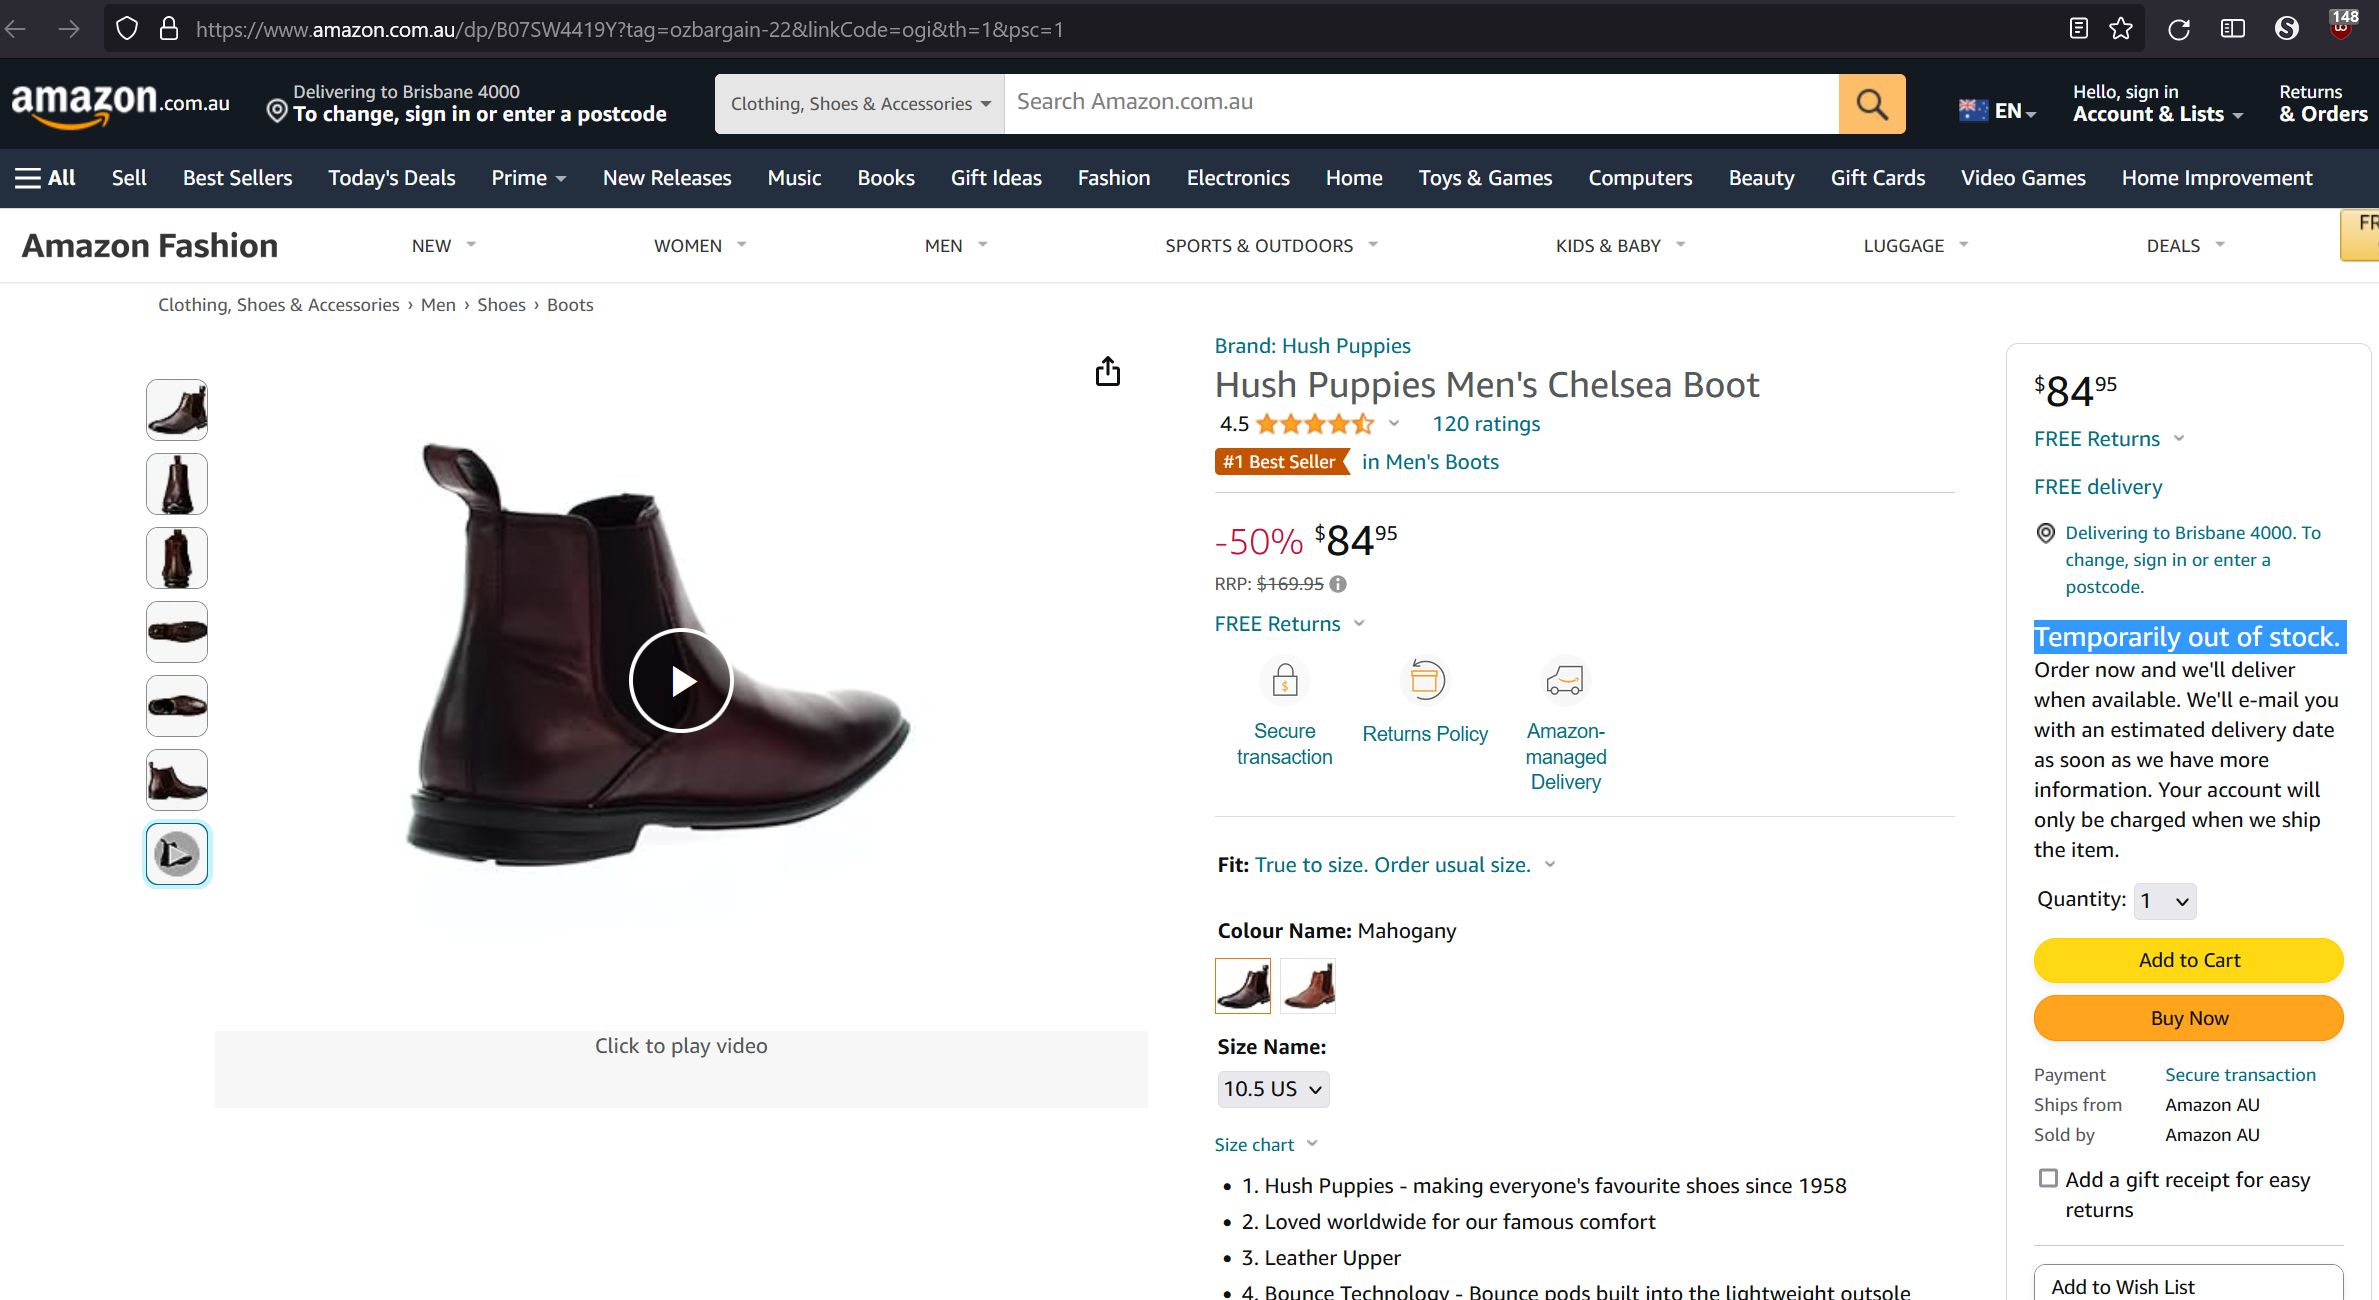Expand the Size chart
Viewport: 2379px width, 1300px height.
point(1266,1144)
